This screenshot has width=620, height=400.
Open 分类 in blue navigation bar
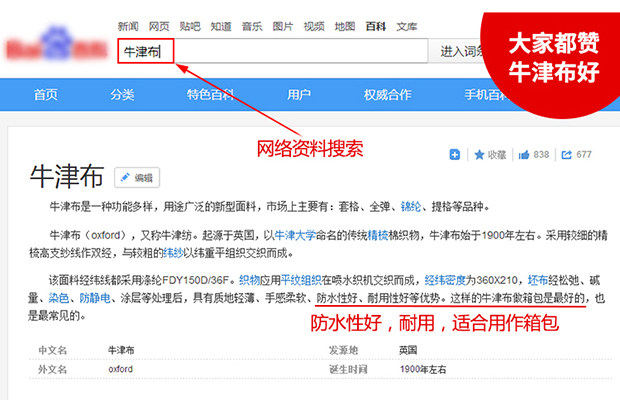122,94
